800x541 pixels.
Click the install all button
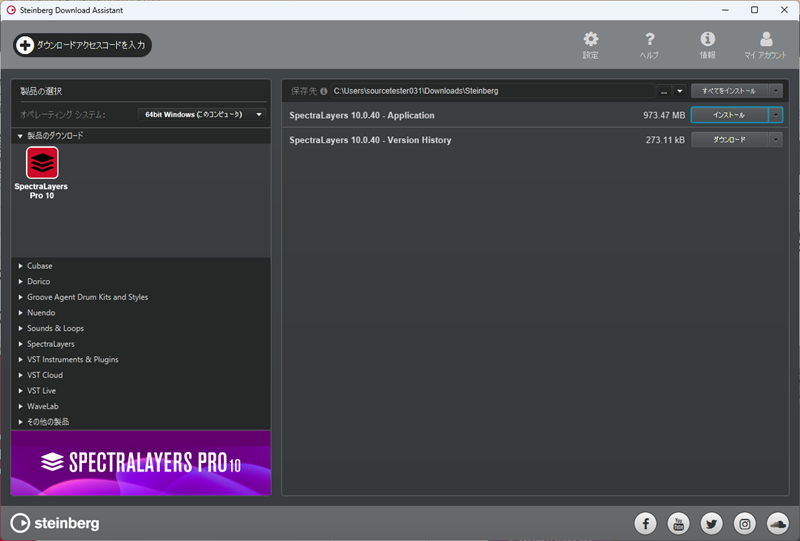[730, 91]
